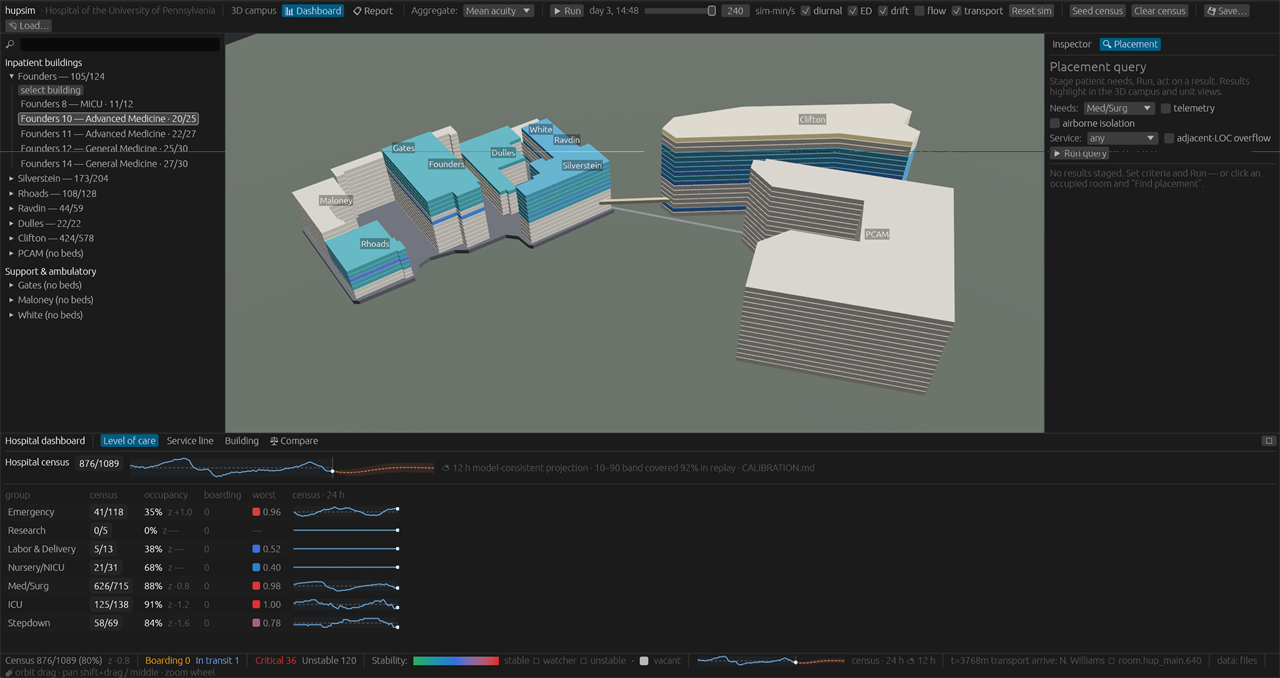Enable adjacent-LOC overflow checkbox
The image size is (1280, 678).
coord(1169,138)
